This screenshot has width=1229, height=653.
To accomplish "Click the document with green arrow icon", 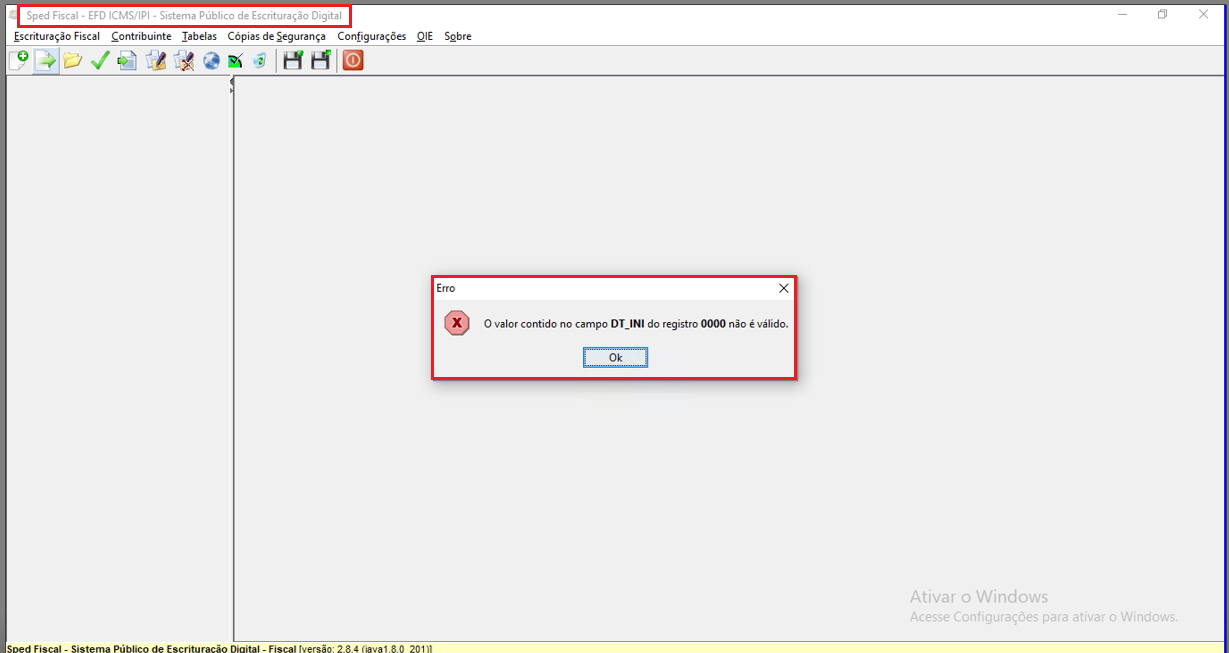I will click(x=127, y=61).
